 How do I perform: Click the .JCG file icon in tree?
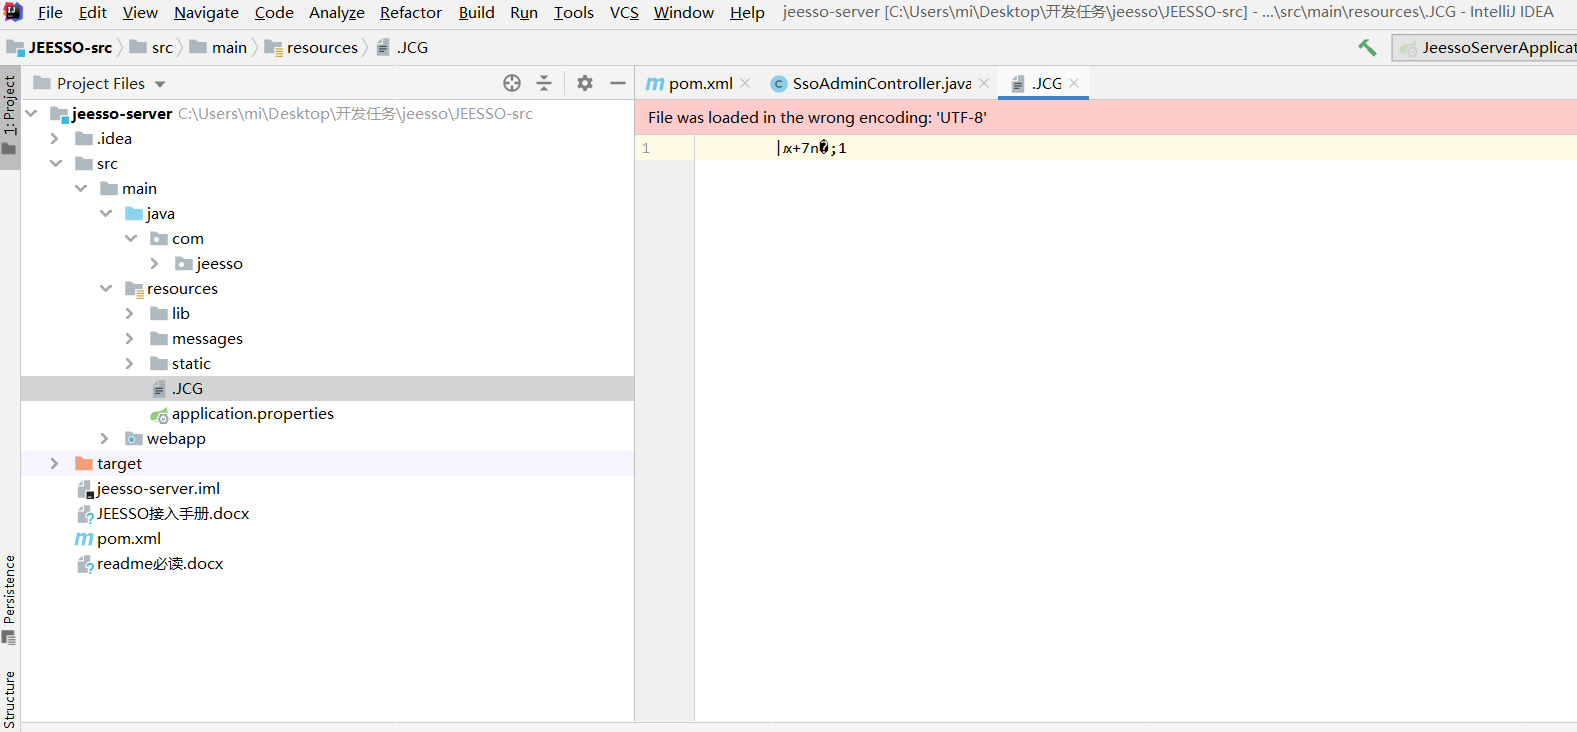tap(159, 389)
